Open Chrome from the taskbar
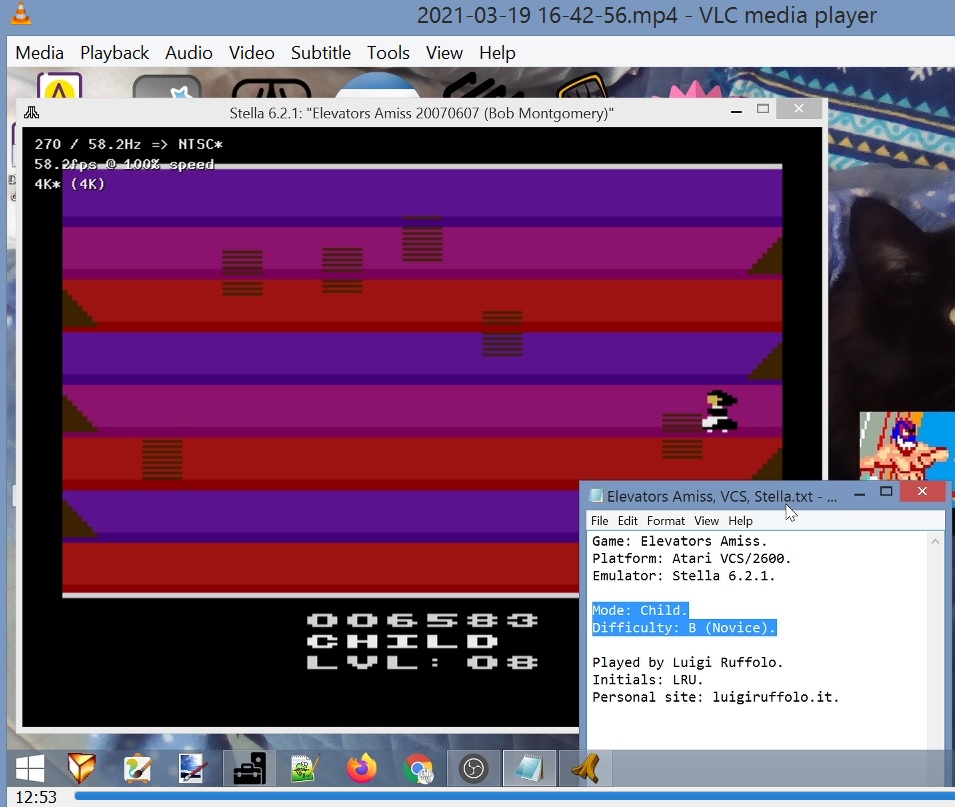Viewport: 955px width, 807px height. 418,768
